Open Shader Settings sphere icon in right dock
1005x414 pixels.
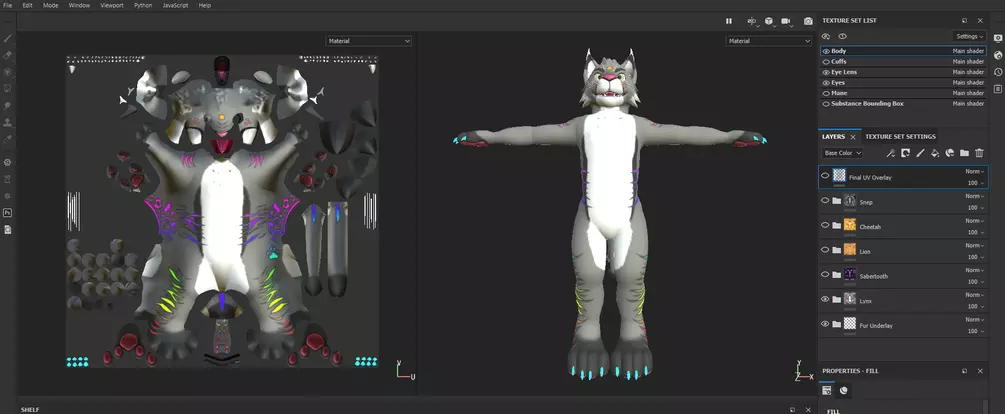(998, 55)
